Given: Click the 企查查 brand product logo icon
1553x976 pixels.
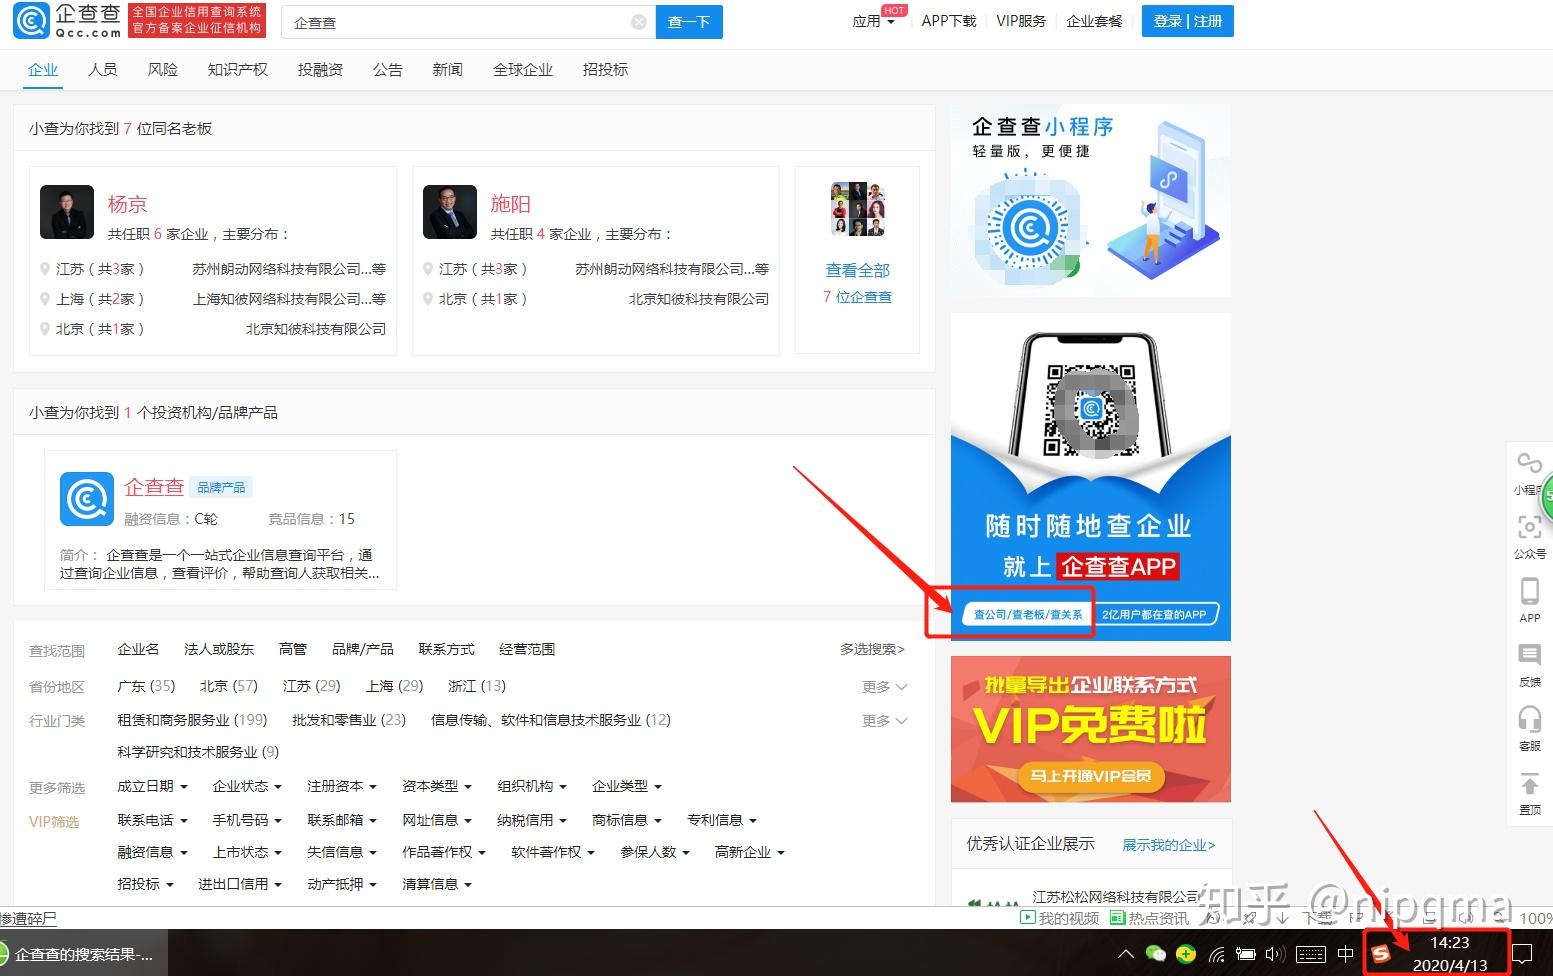Looking at the screenshot, I should (87, 498).
